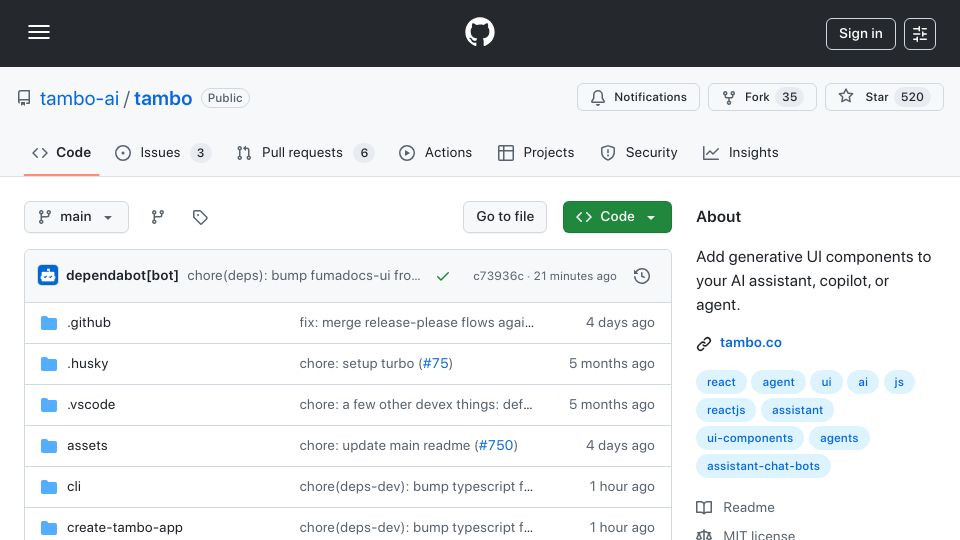Open commit message for .vscode folder
Viewport: 960px width, 540px height.
(x=416, y=405)
